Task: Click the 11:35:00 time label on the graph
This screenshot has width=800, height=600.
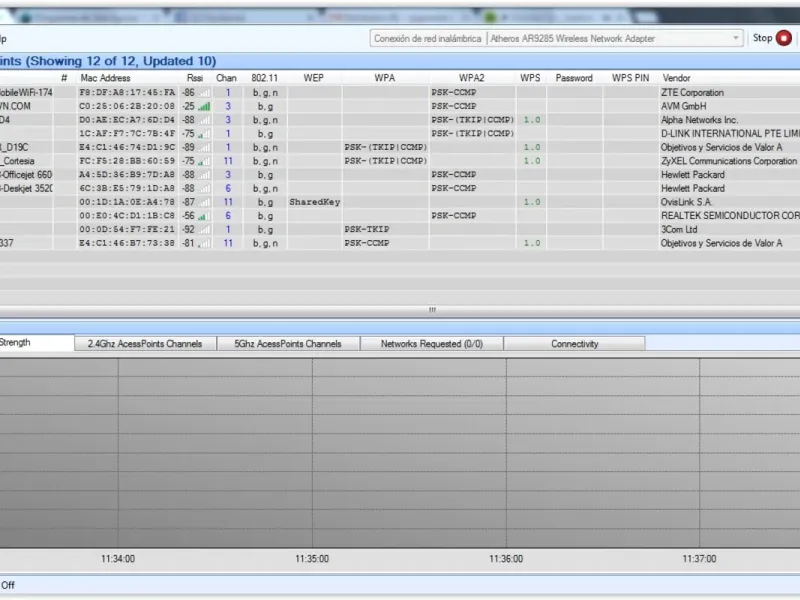Action: [x=312, y=559]
